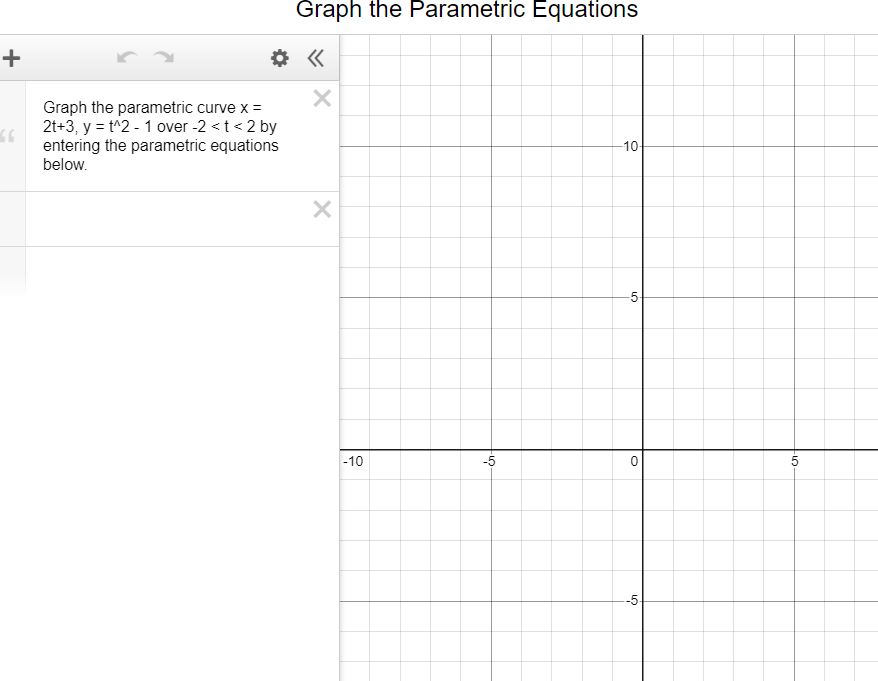Click the quotation-mark note indicator
The height and width of the screenshot is (681, 878).
pyautogui.click(x=8, y=137)
